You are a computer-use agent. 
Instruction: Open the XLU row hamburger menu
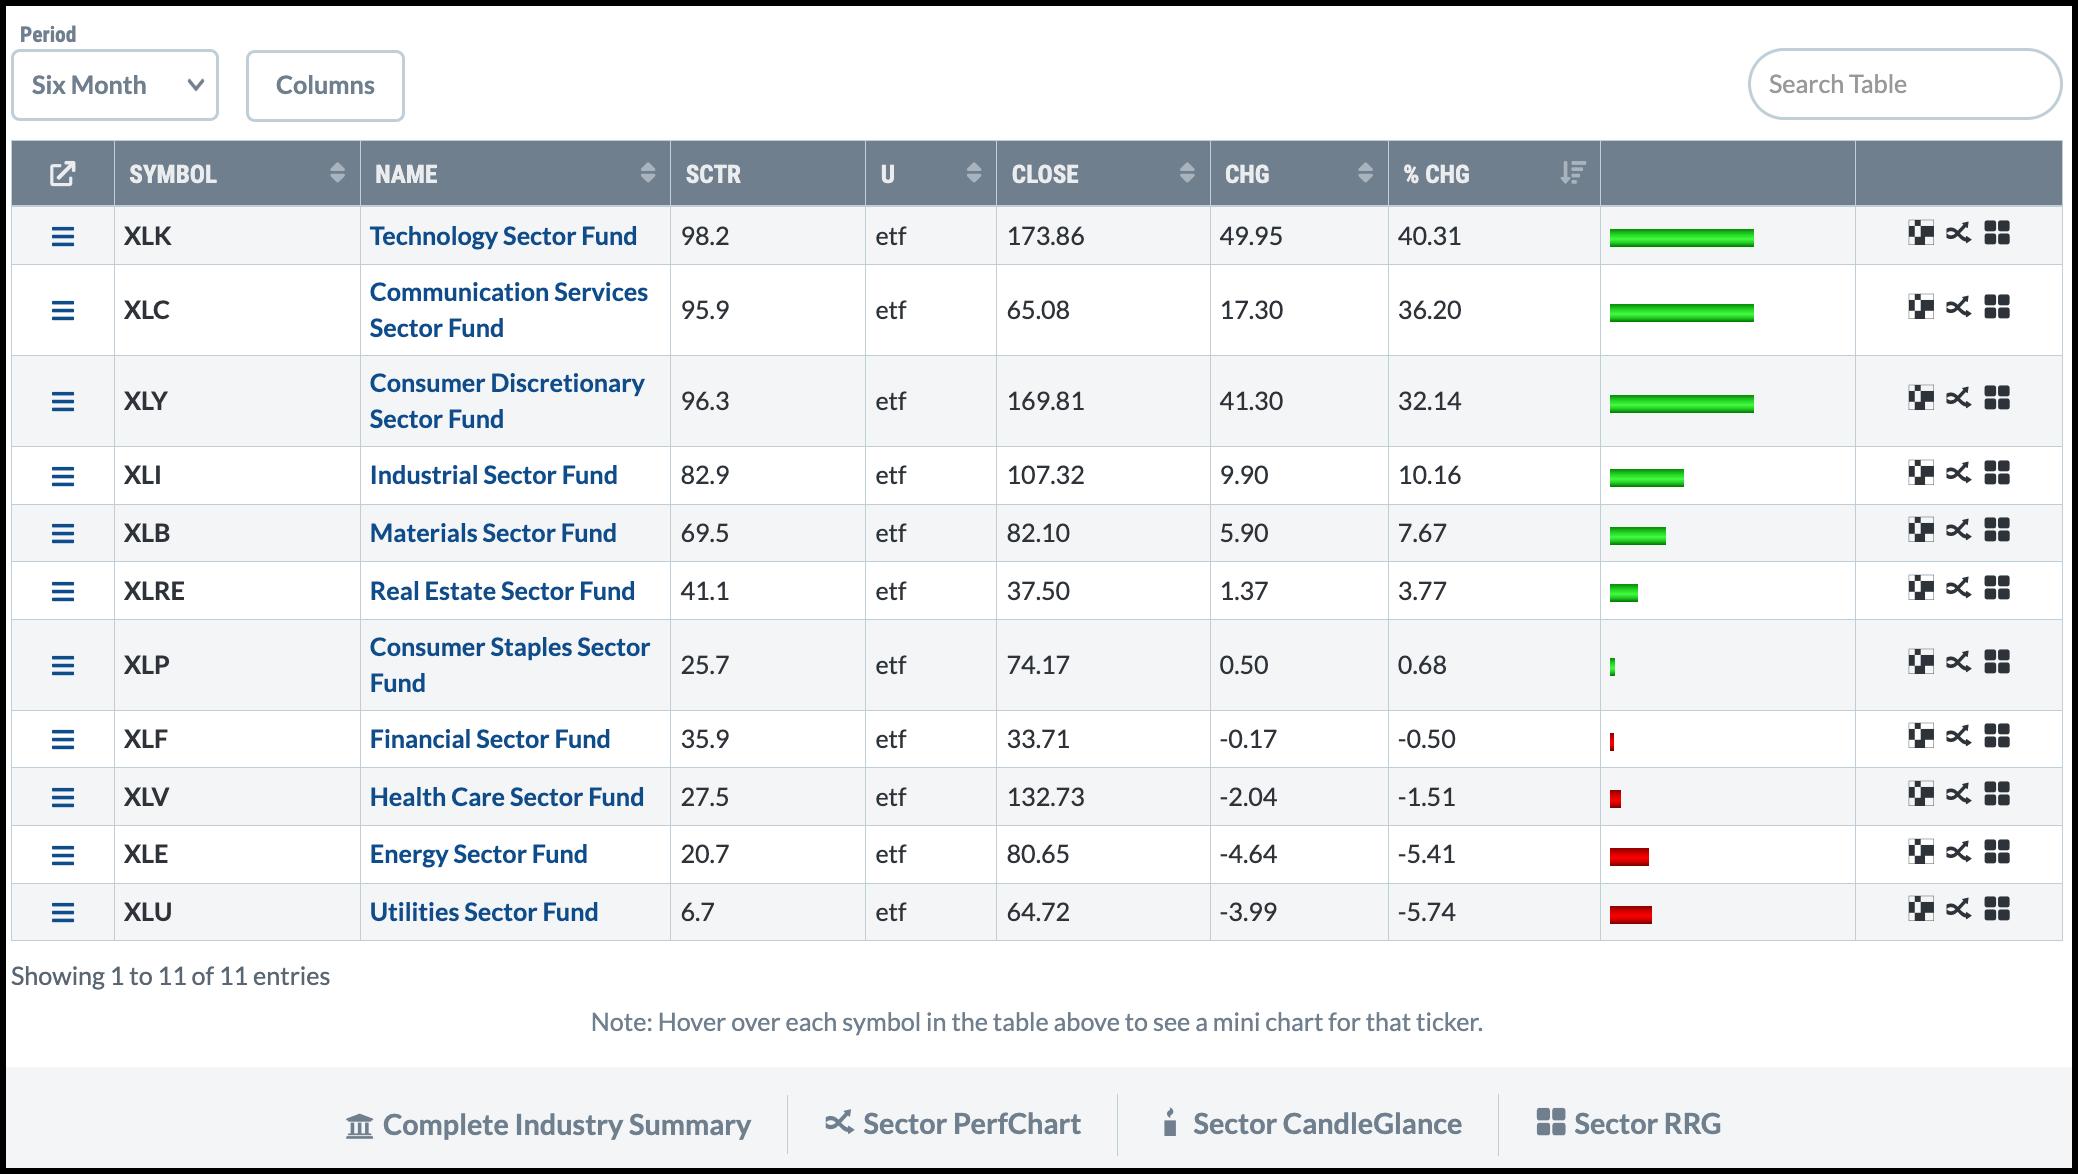pos(62,912)
